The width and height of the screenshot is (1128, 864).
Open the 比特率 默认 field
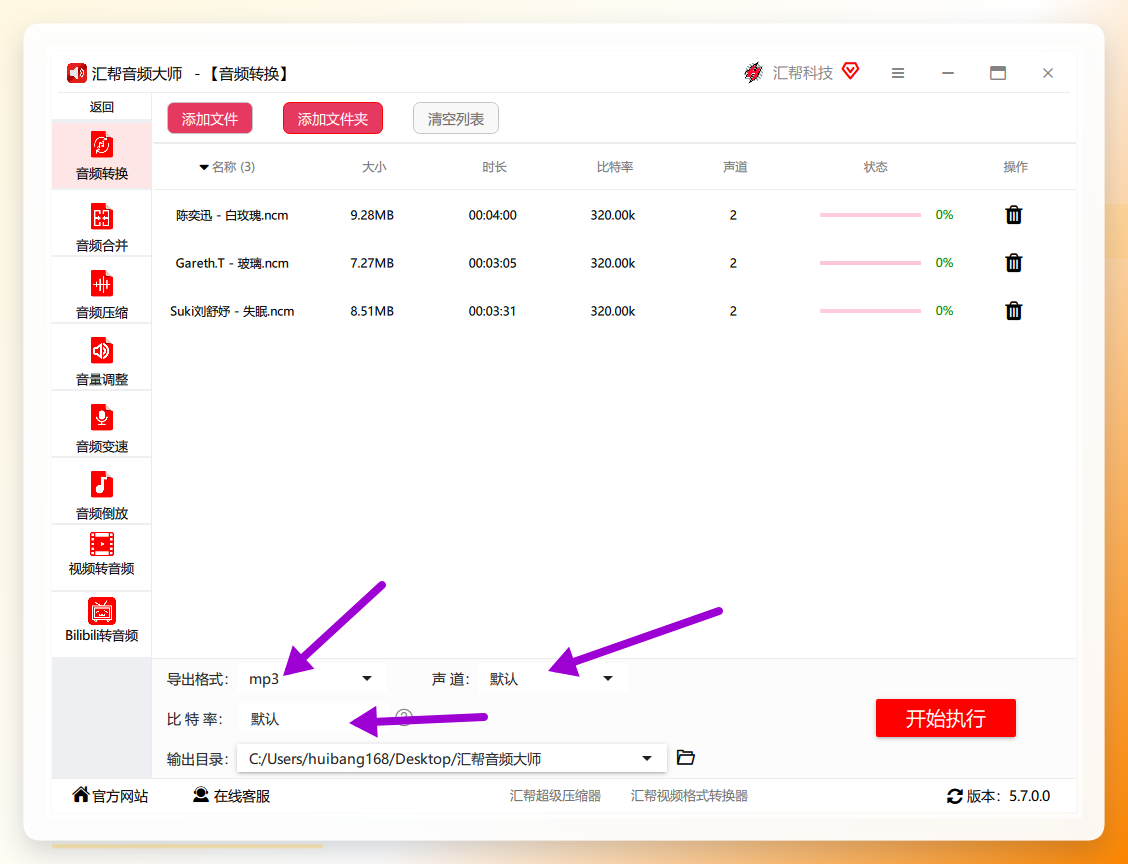pos(311,719)
